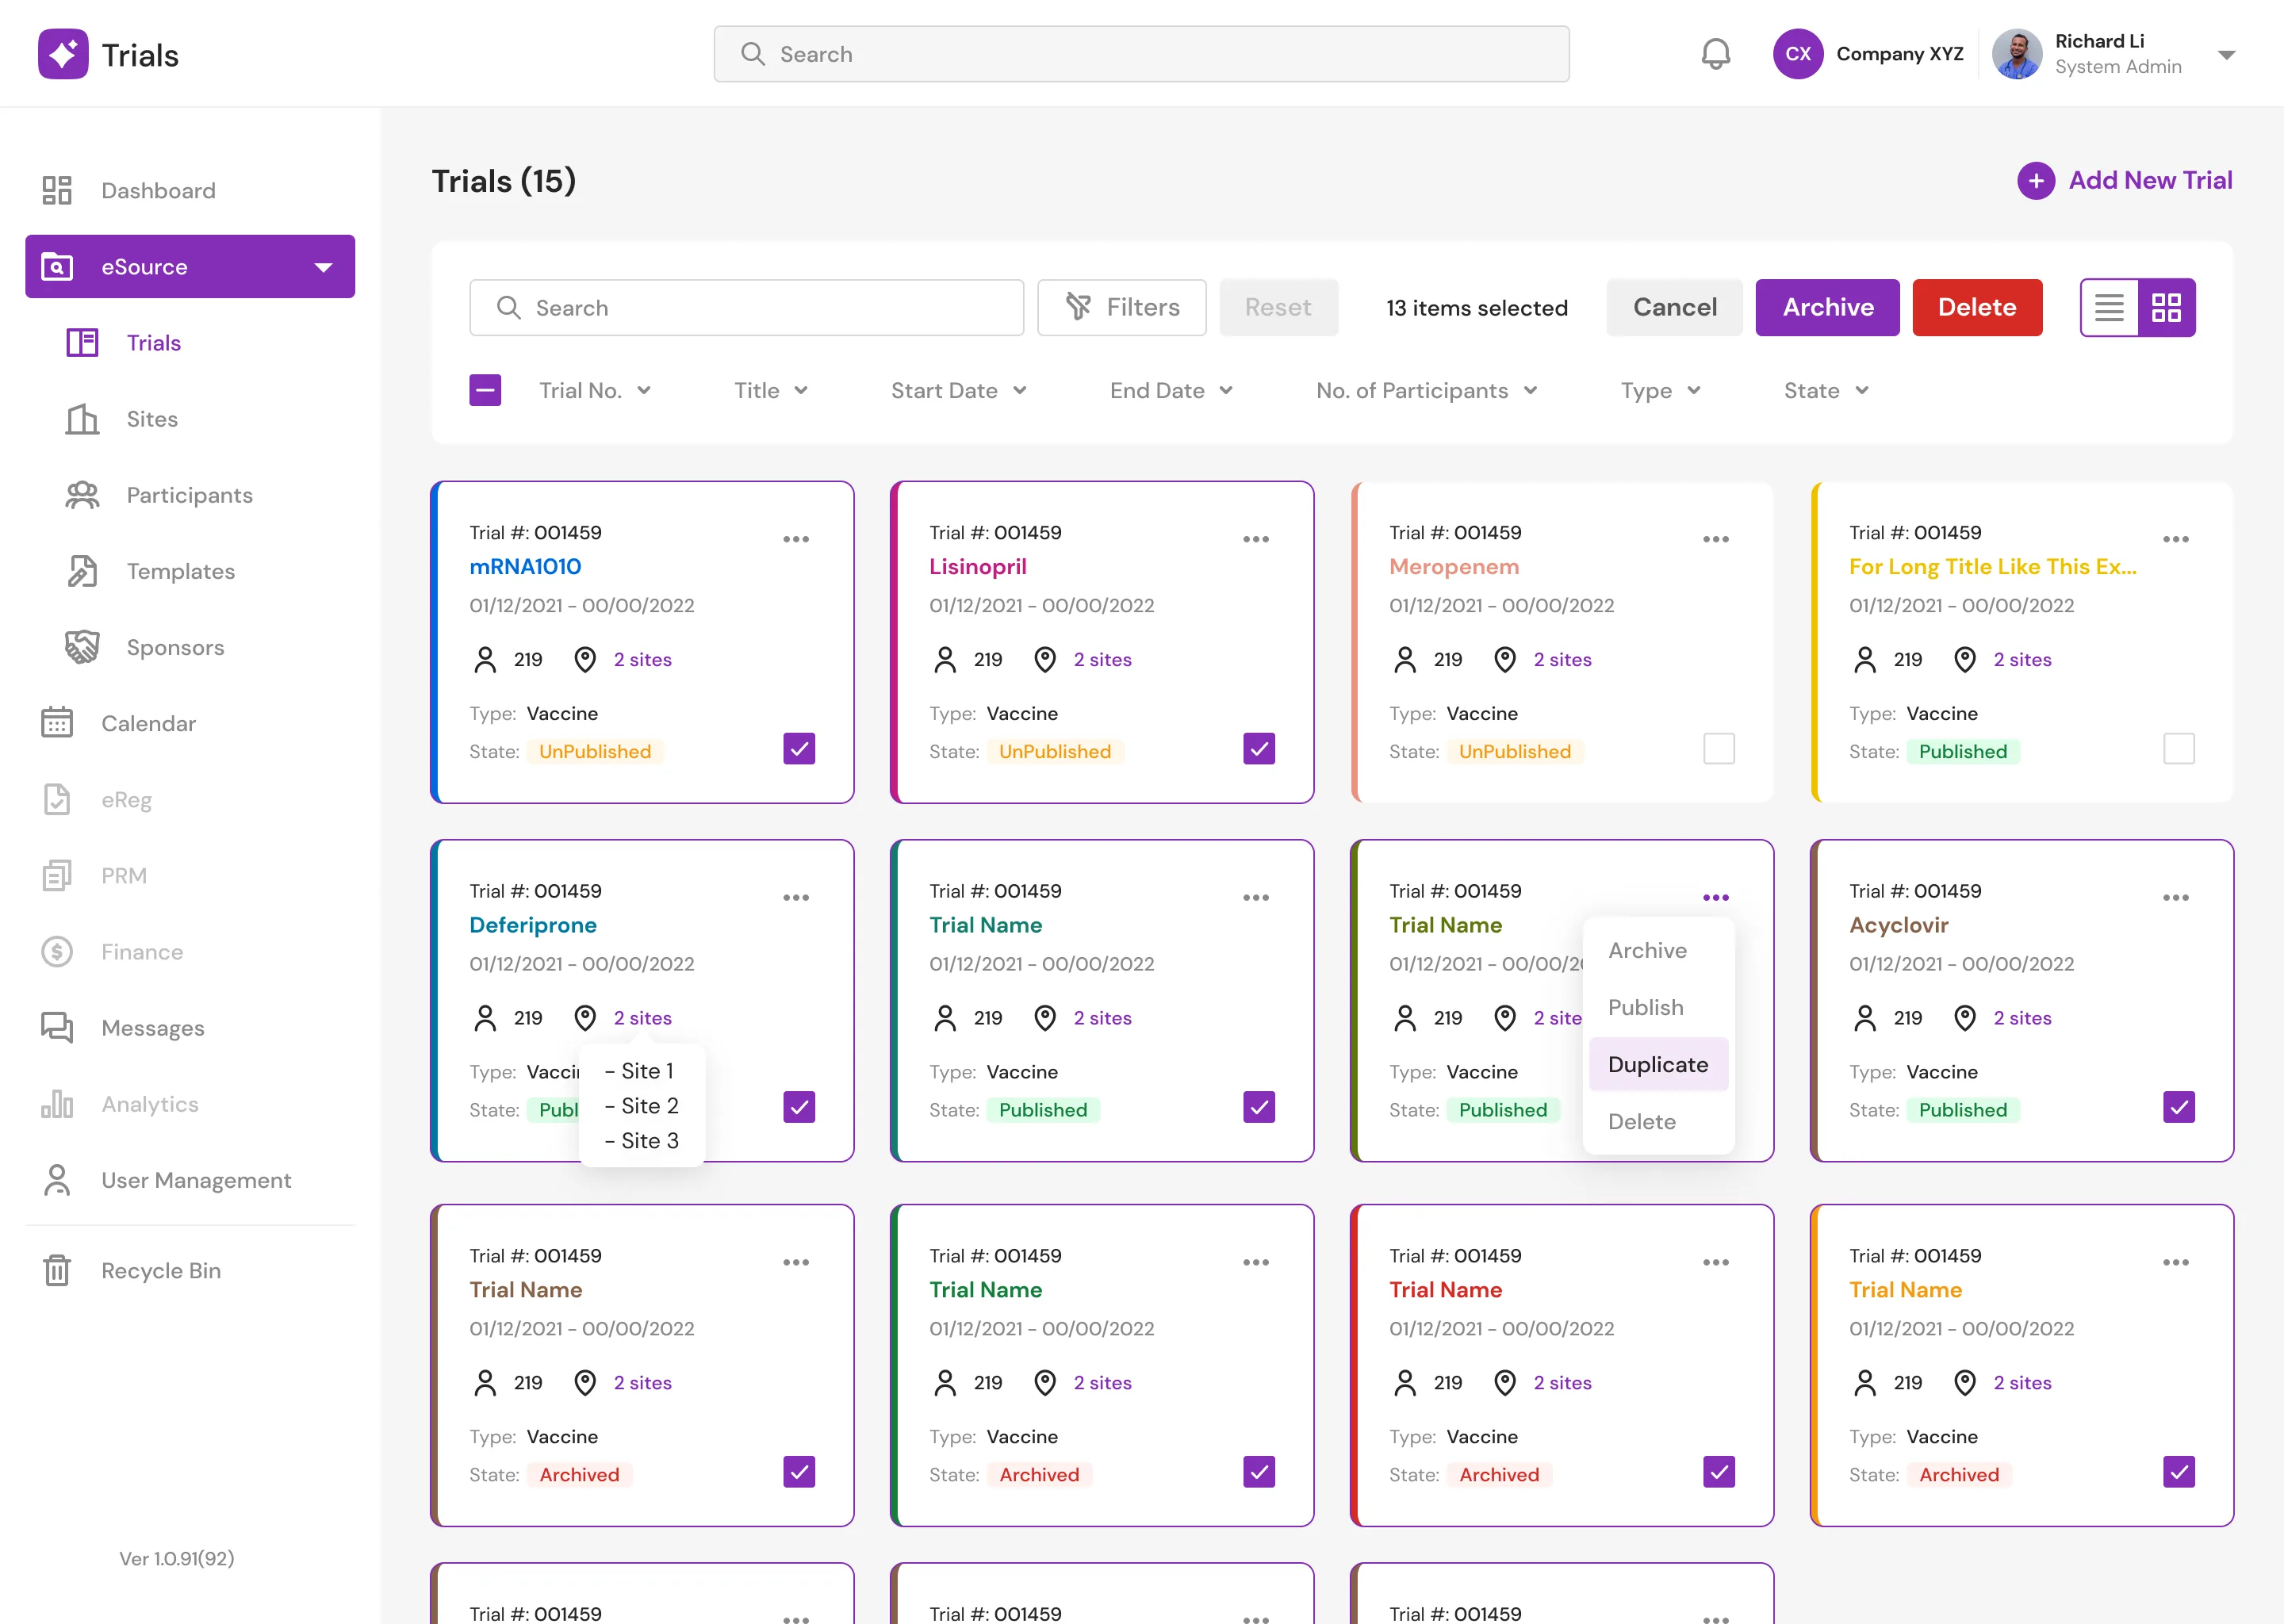Check the Meropenem trial checkbox
This screenshot has height=1624, width=2284.
point(1719,749)
